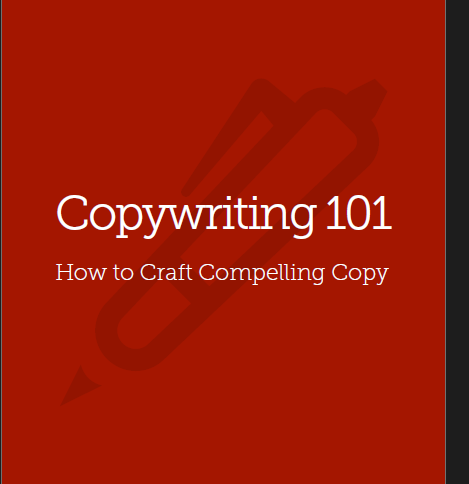Select the word "Copywriting" in the title
This screenshot has height=484, width=469.
pyautogui.click(x=186, y=216)
